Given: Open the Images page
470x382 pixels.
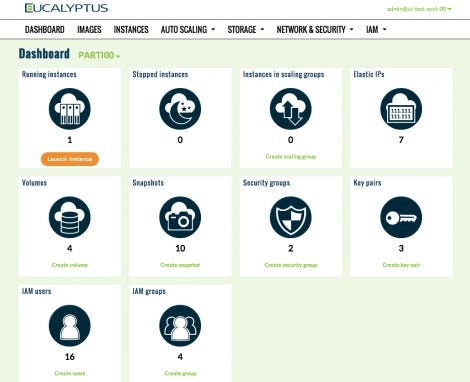Looking at the screenshot, I should click(x=89, y=29).
